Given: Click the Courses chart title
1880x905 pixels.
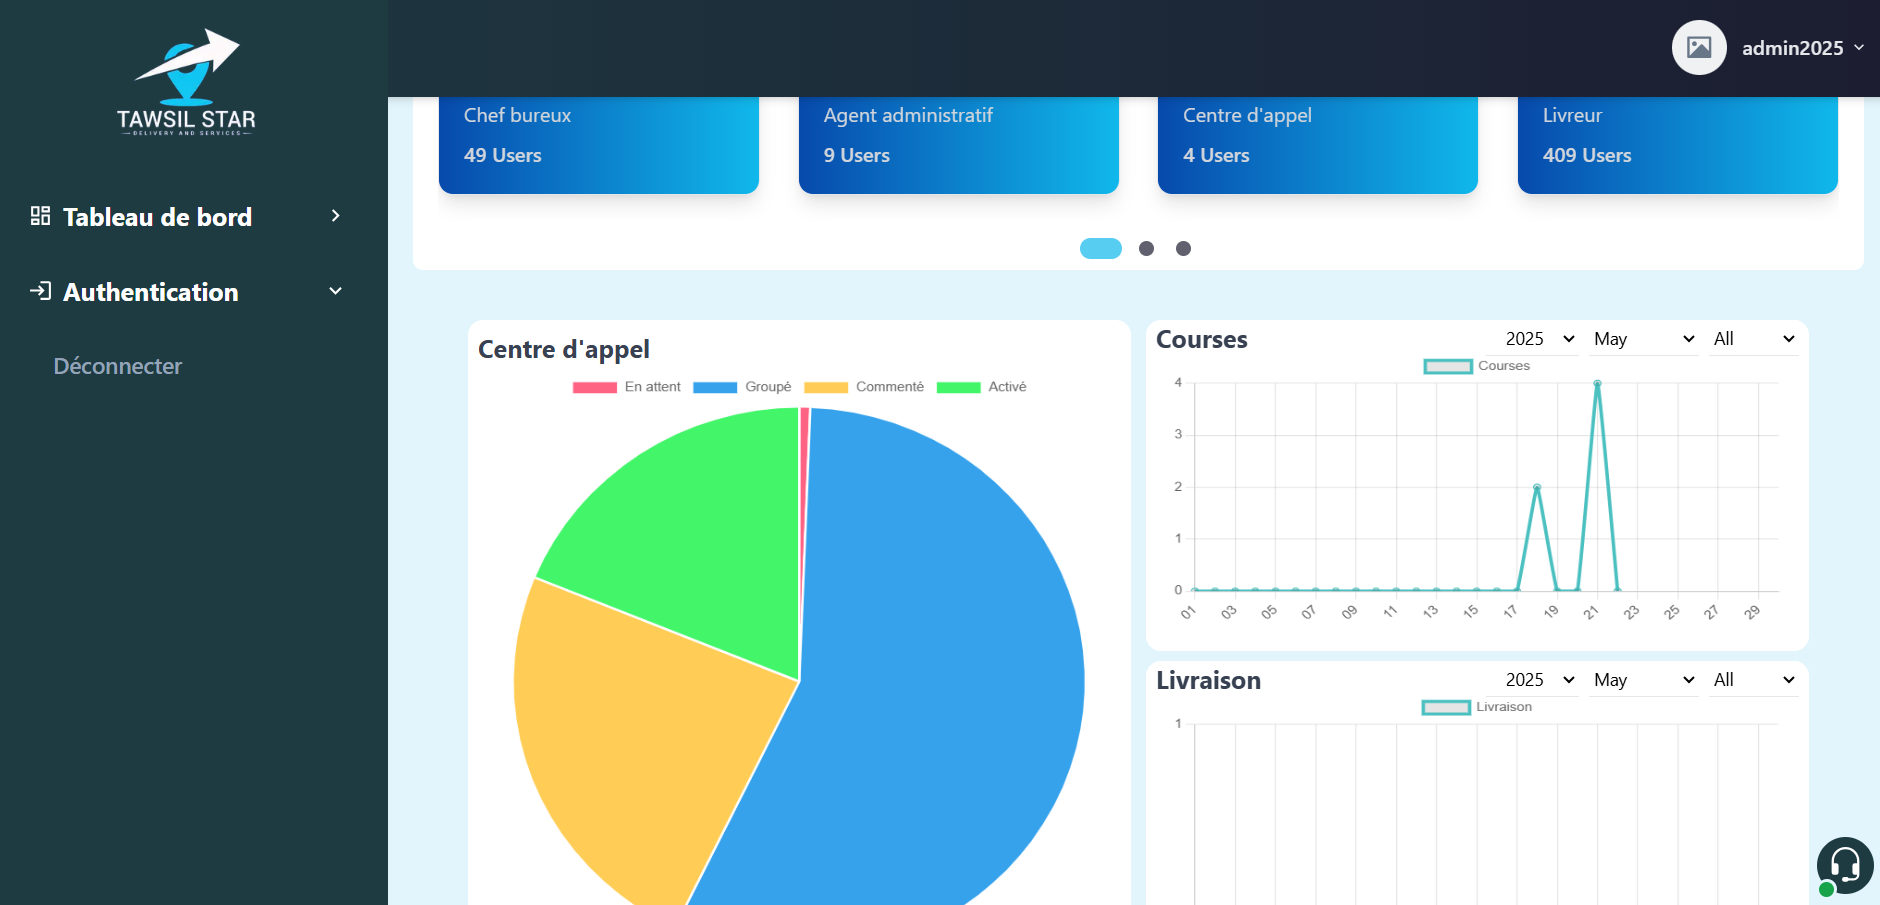Looking at the screenshot, I should [x=1202, y=340].
